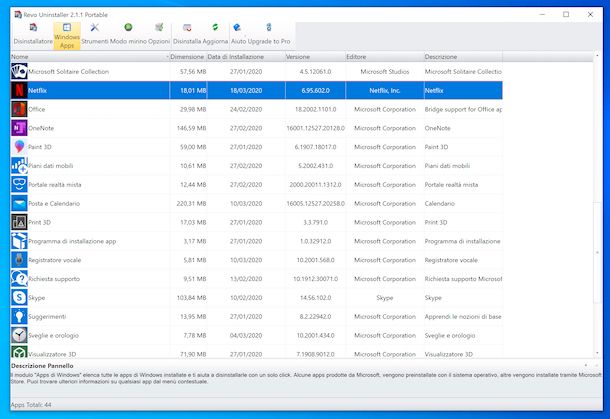
Task: Select the Registratore vocale row name
Action: coord(54,260)
